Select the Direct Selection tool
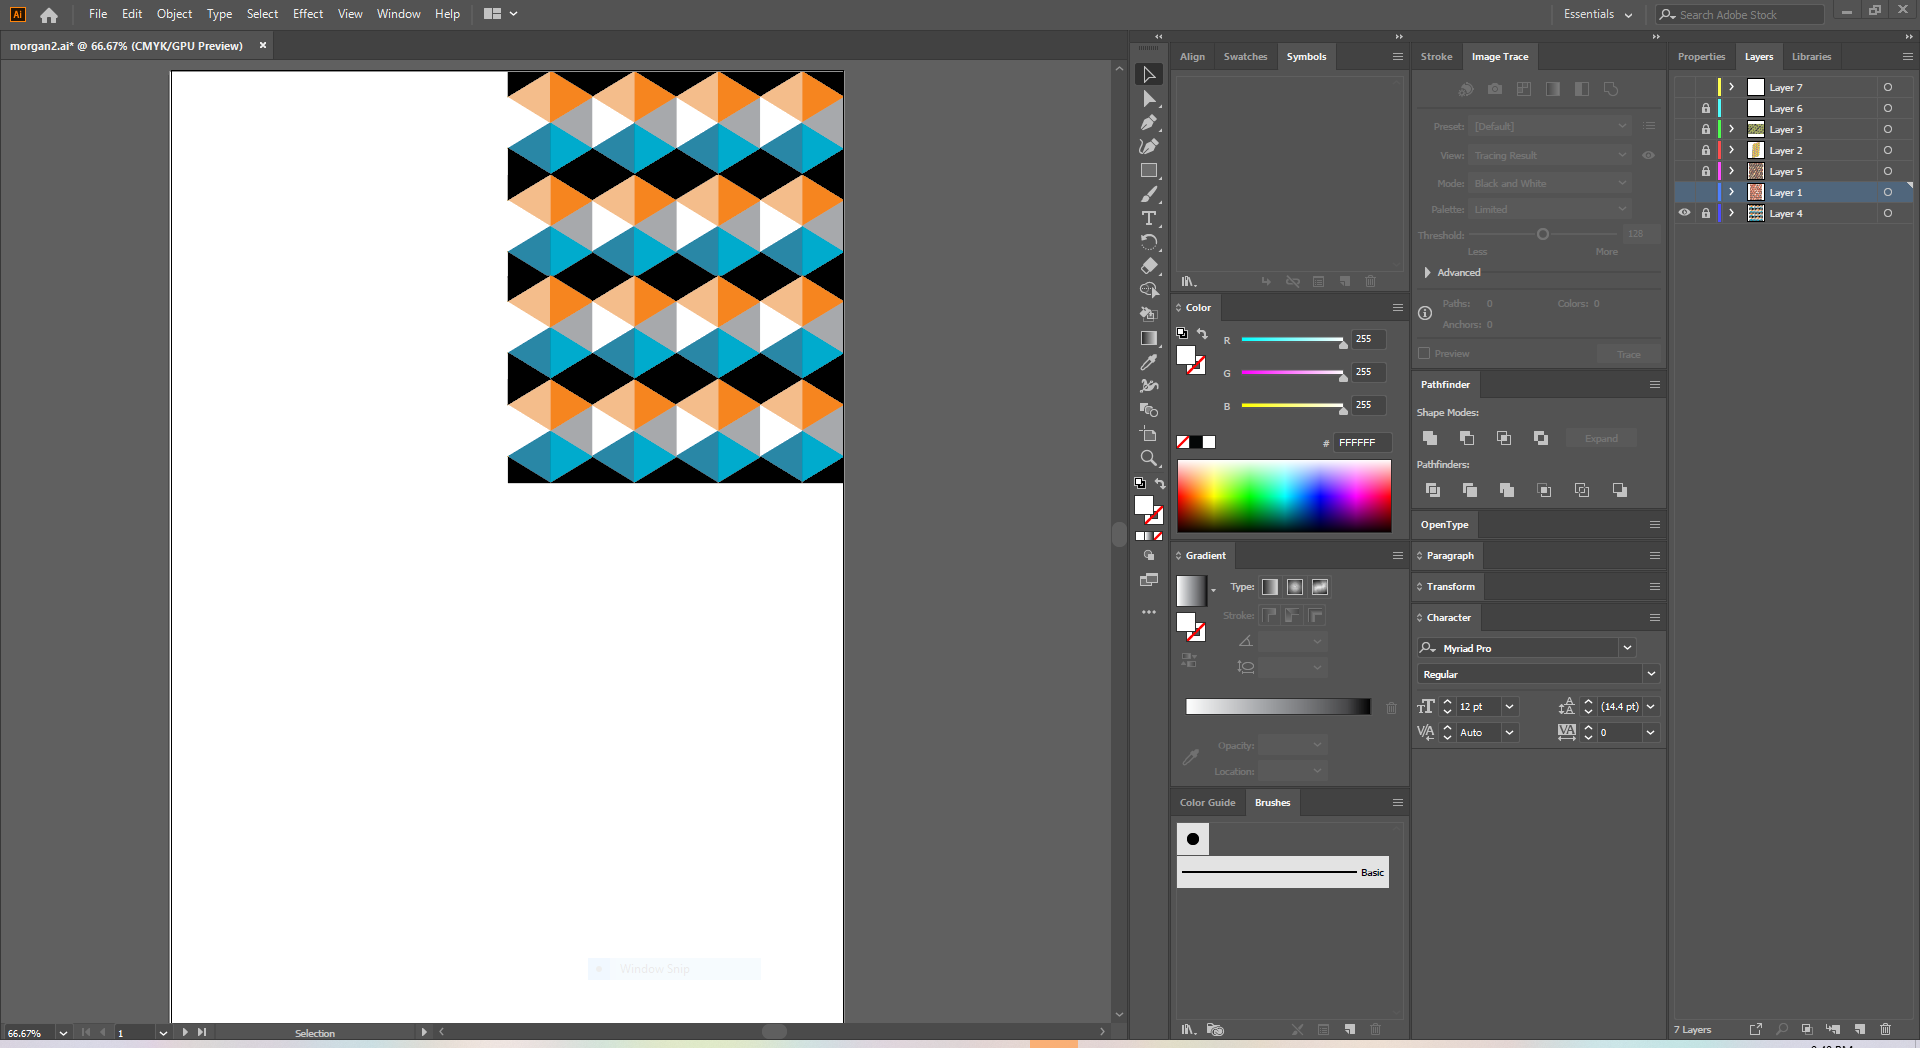Viewport: 1920px width, 1048px height. click(x=1149, y=99)
